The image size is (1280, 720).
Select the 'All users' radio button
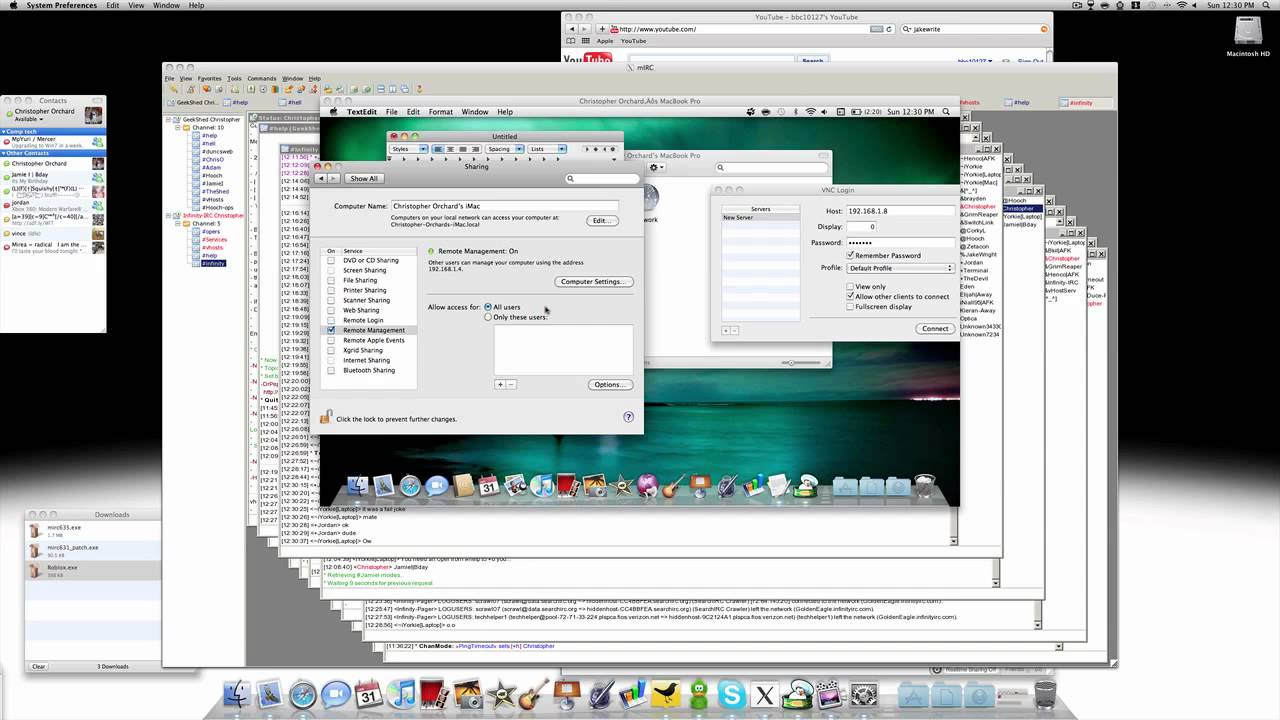[488, 307]
